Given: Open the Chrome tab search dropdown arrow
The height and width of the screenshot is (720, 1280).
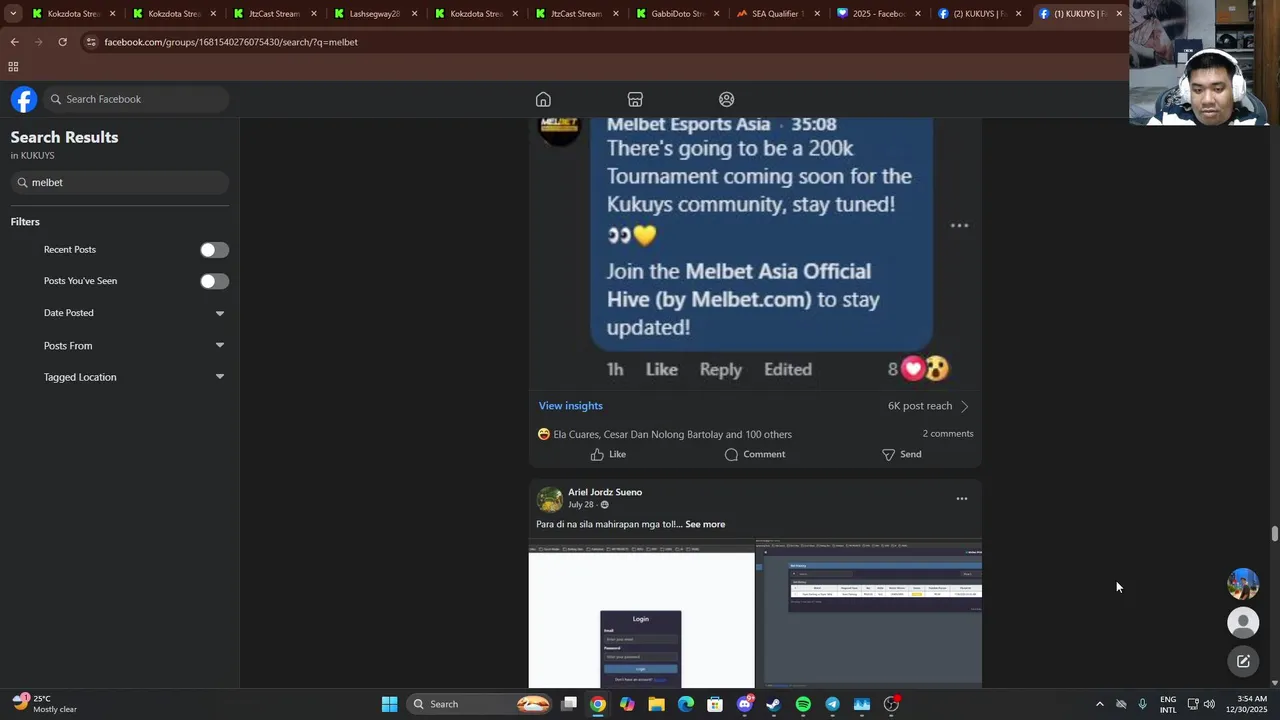Looking at the screenshot, I should 13,14.
